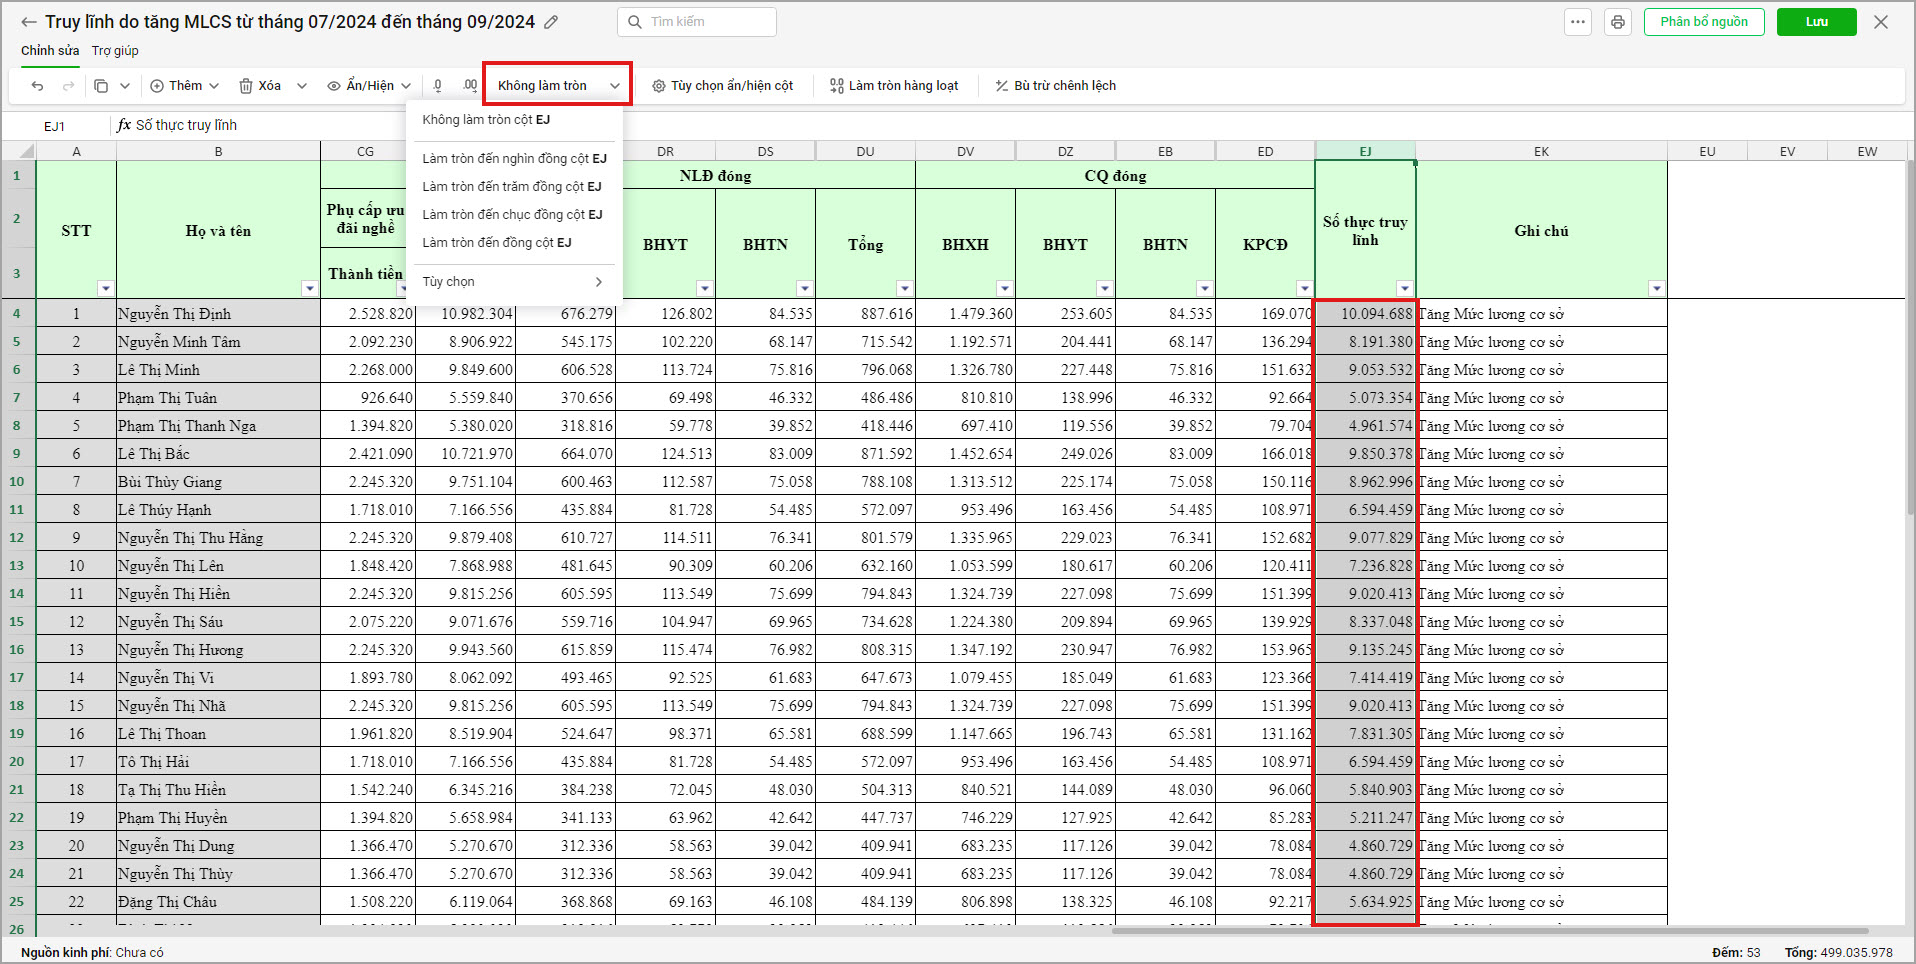Image resolution: width=1916 pixels, height=964 pixels.
Task: Click the Ghi chú header cell
Action: tap(1541, 230)
